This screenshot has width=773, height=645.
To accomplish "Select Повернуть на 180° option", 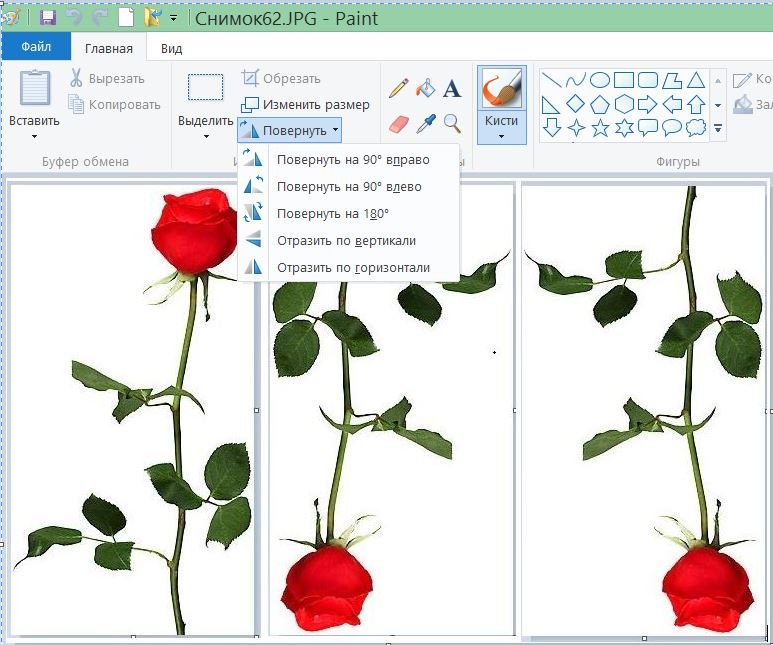I will coord(333,213).
